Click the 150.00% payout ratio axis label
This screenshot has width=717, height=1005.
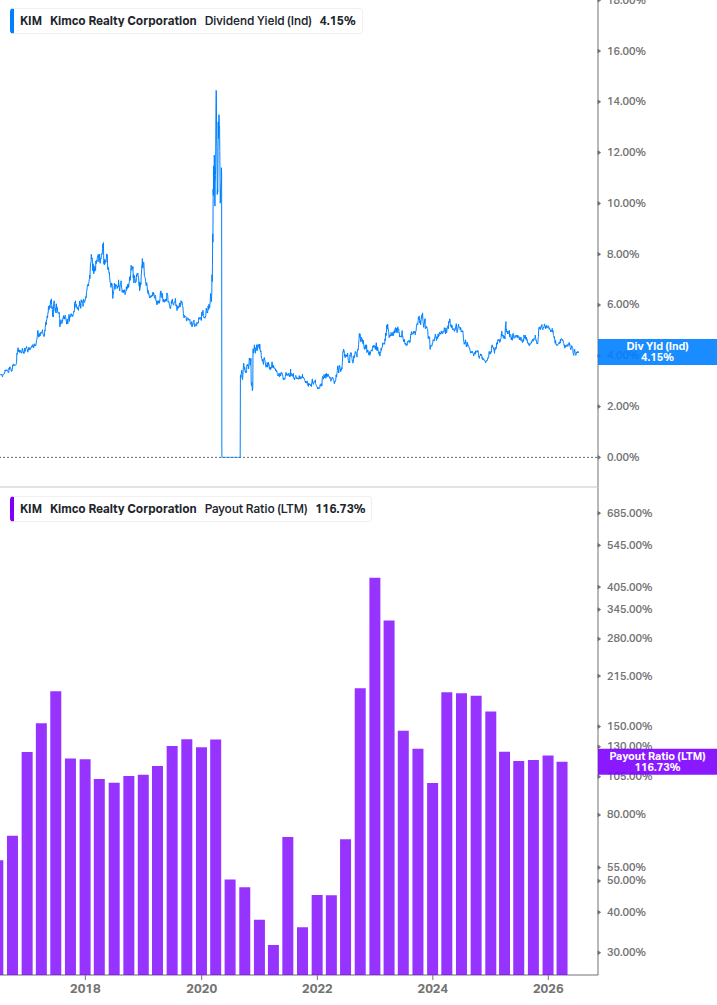click(x=629, y=726)
